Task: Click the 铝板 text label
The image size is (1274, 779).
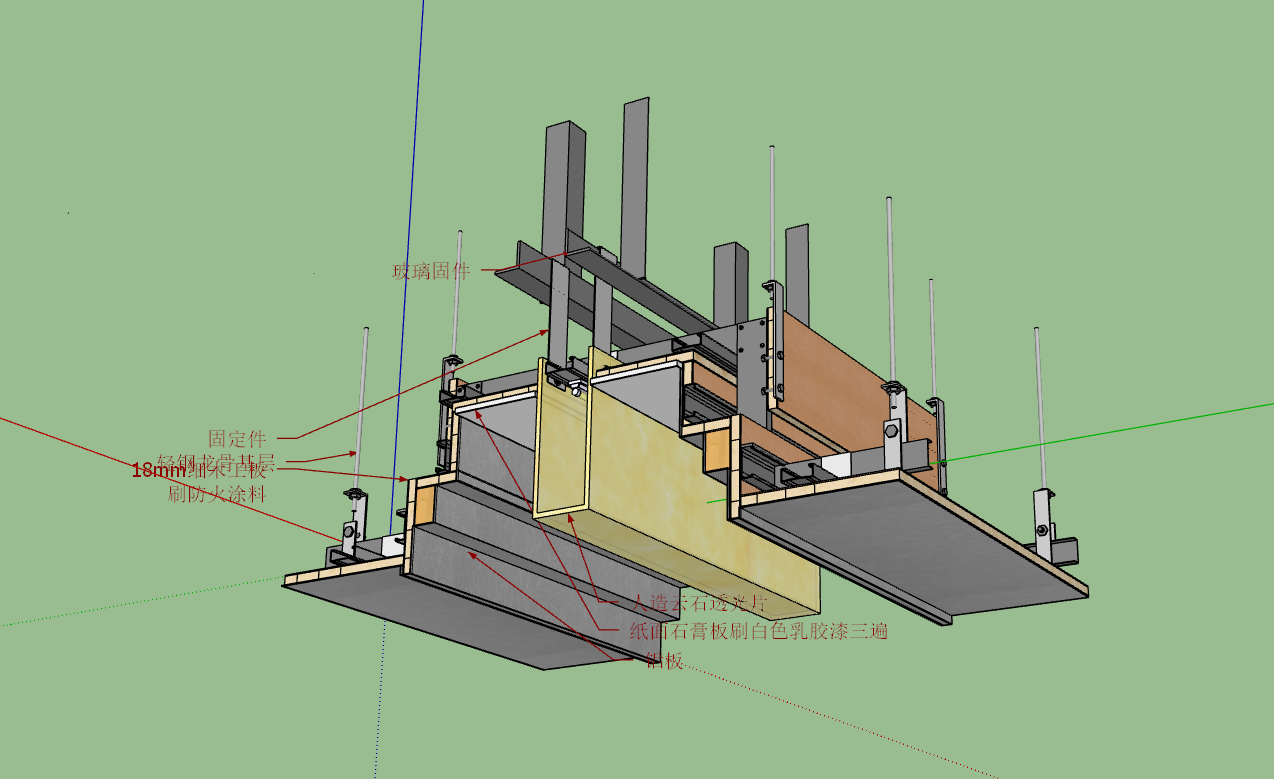Action: click(x=664, y=660)
